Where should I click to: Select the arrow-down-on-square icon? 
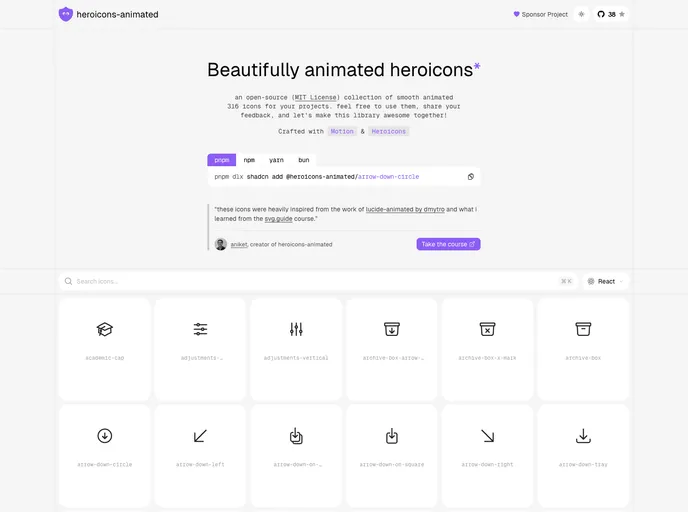click(392, 436)
